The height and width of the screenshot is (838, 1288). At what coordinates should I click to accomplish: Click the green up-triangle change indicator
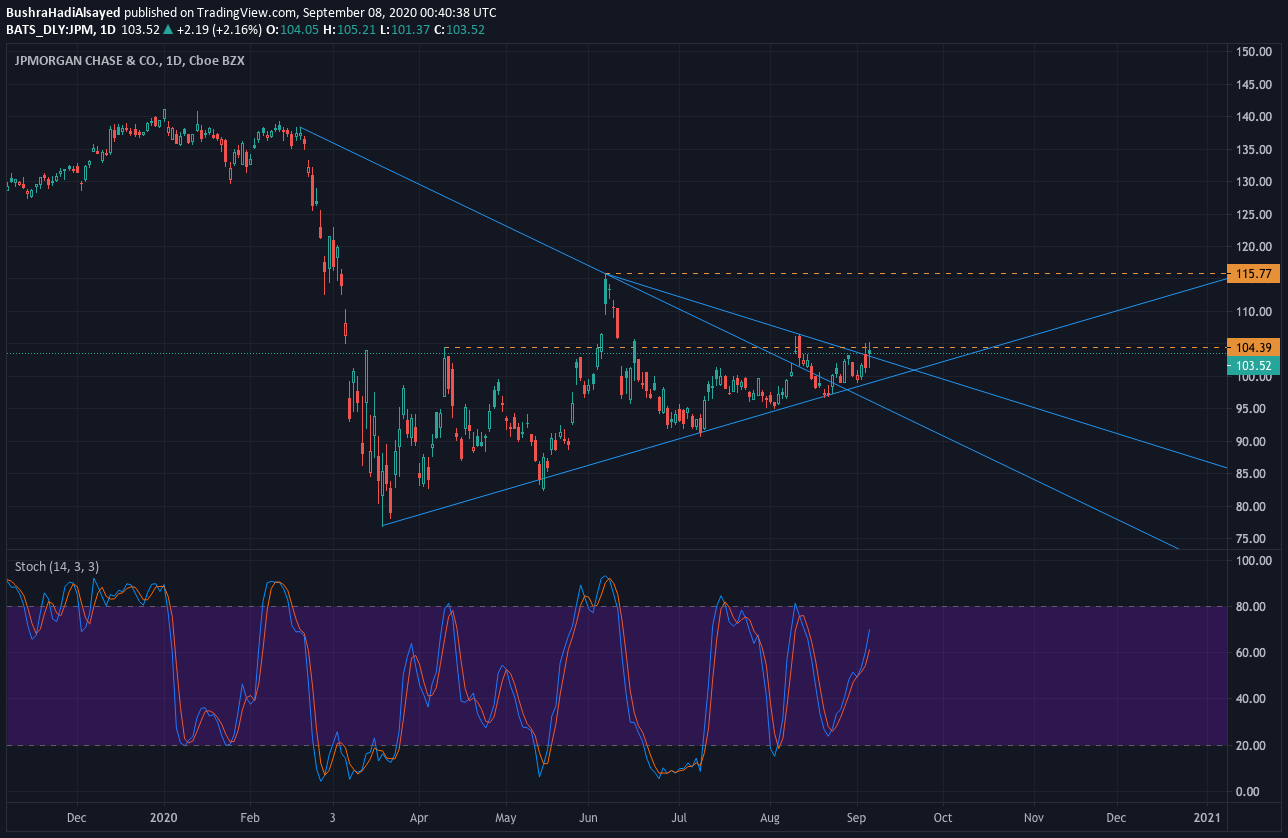(168, 30)
